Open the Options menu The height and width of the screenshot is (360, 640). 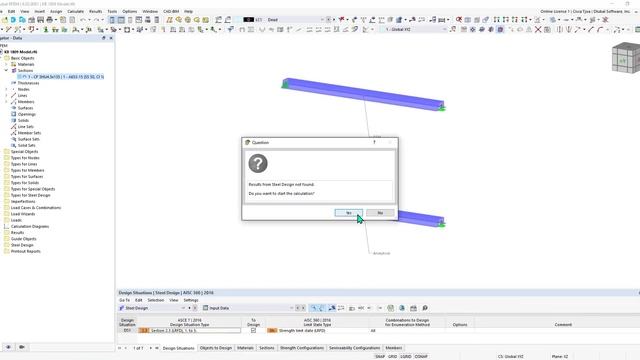pyautogui.click(x=130, y=11)
